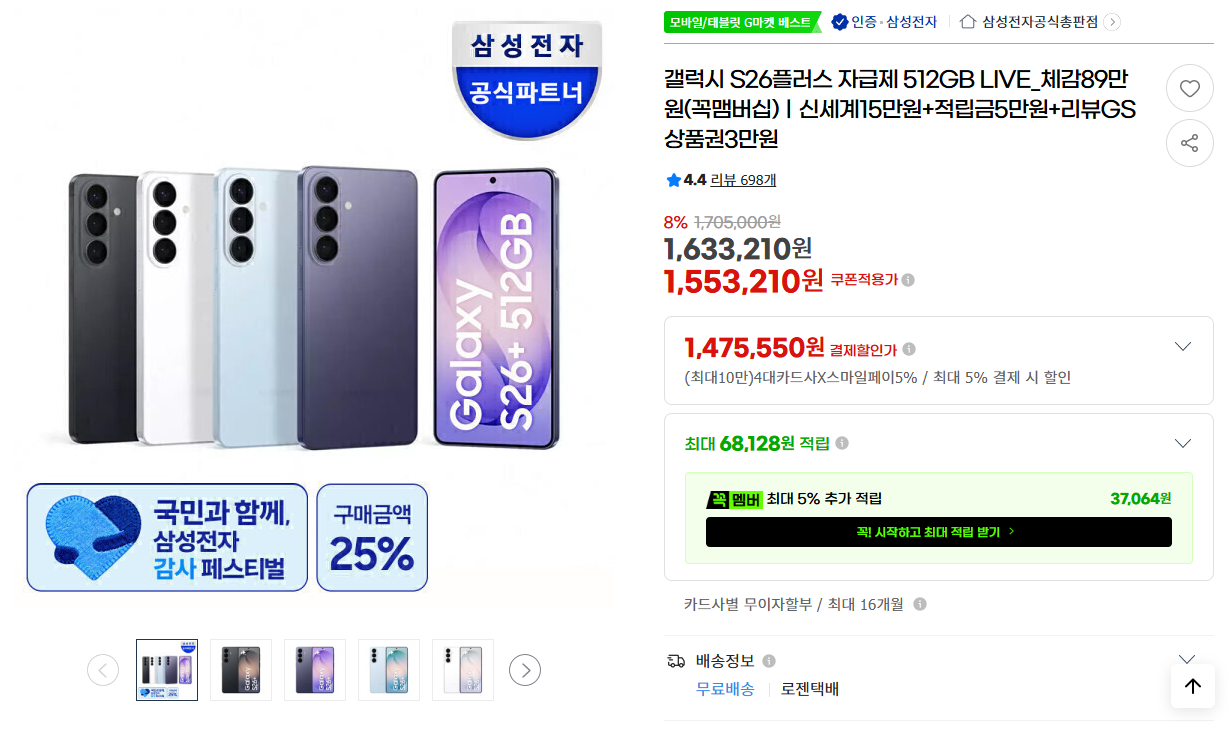Select the light blue phone thumbnail
The height and width of the screenshot is (734, 1230).
click(x=389, y=670)
